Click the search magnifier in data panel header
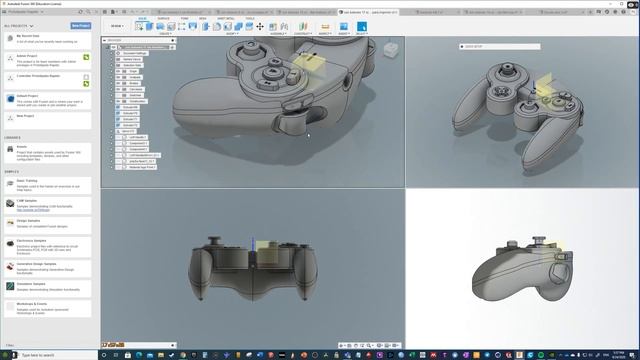This screenshot has width=640, height=360. click(x=88, y=12)
